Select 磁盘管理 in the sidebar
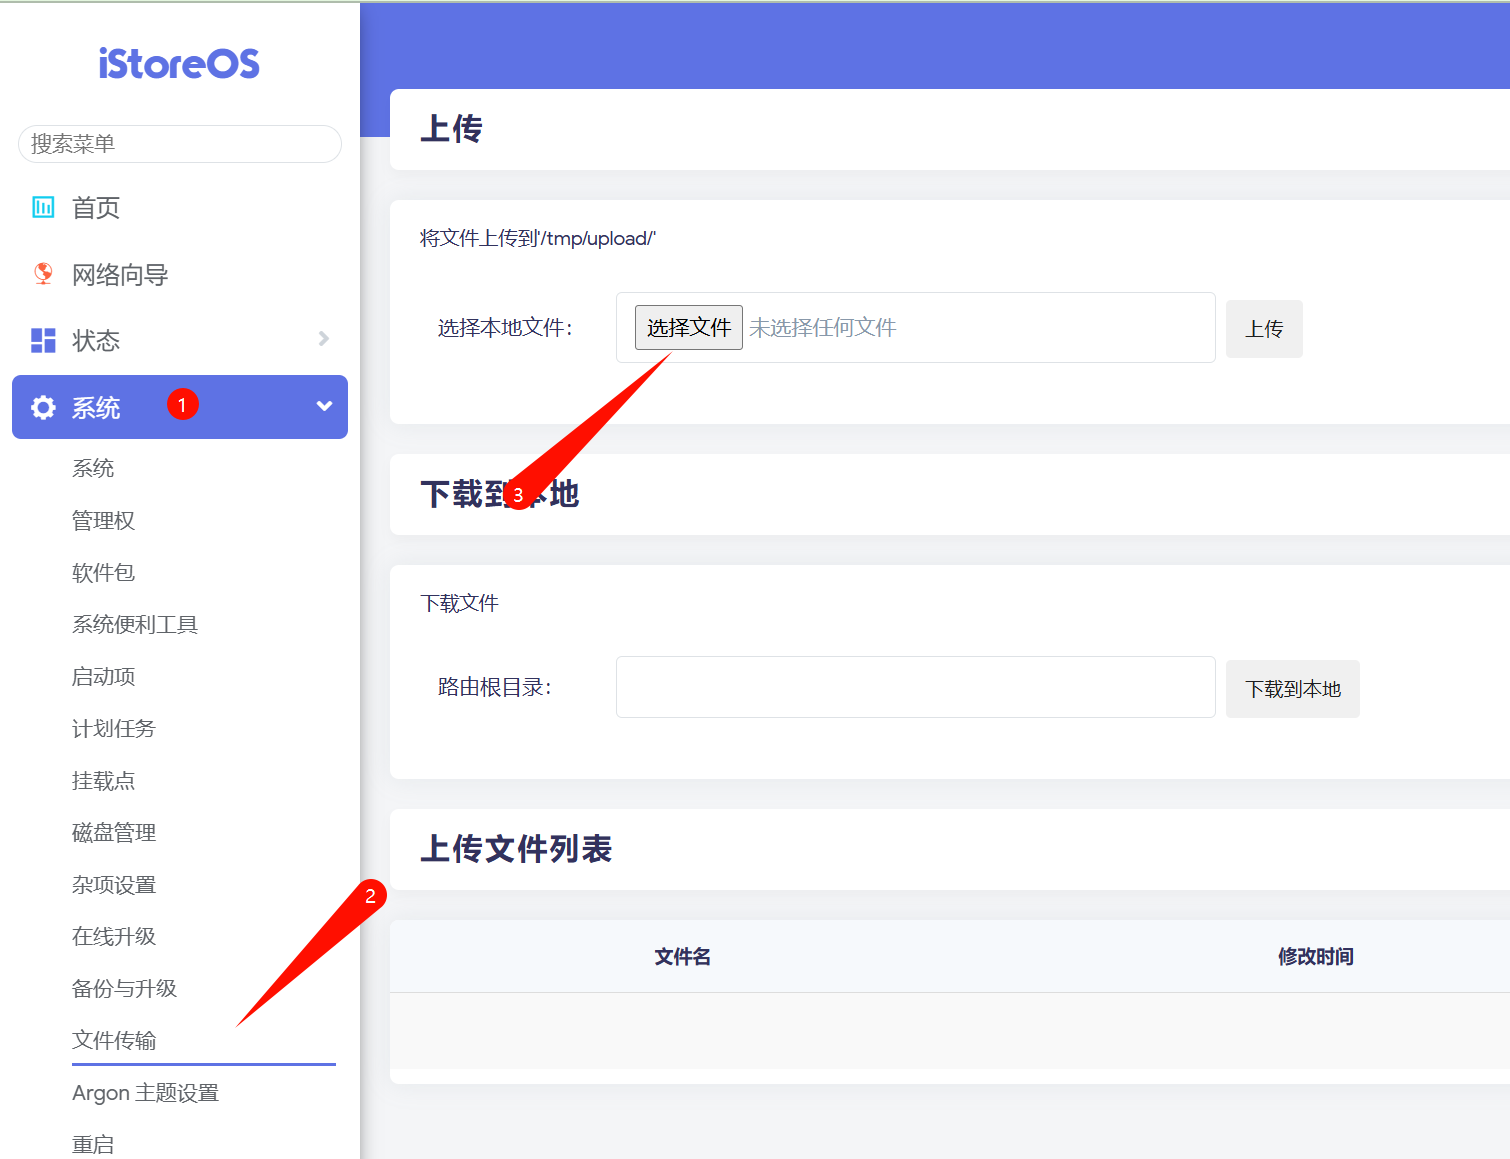Viewport: 1510px width, 1159px height. pos(114,833)
